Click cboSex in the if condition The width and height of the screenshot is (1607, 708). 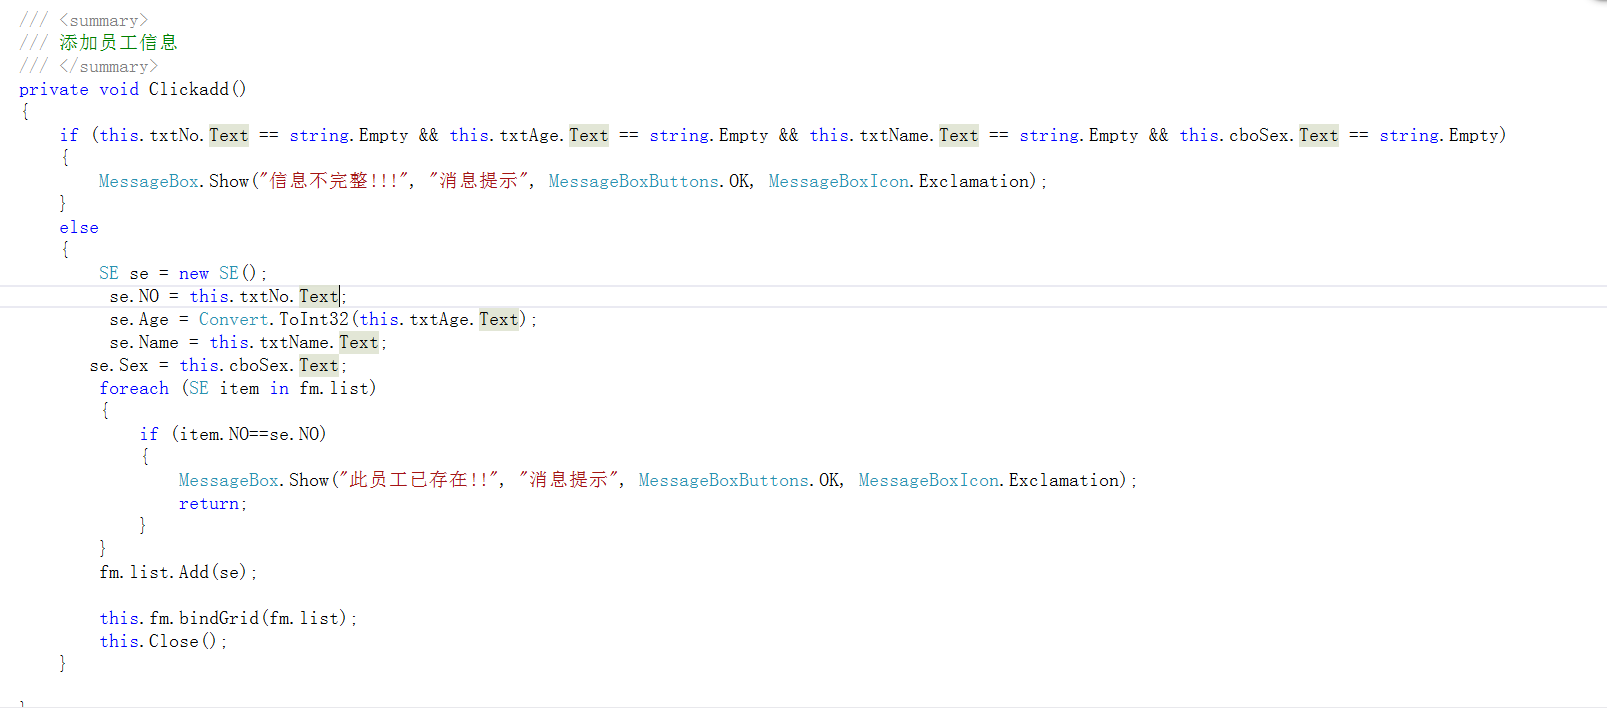click(x=1259, y=135)
